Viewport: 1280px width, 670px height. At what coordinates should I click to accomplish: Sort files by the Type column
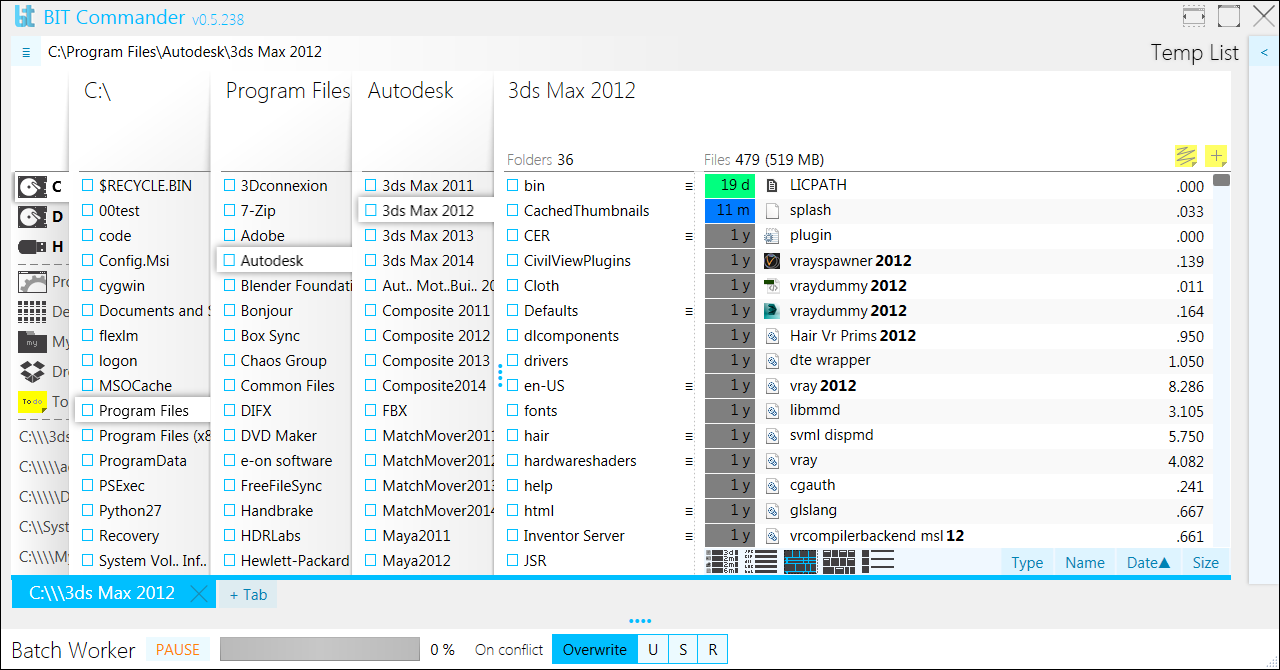1027,562
